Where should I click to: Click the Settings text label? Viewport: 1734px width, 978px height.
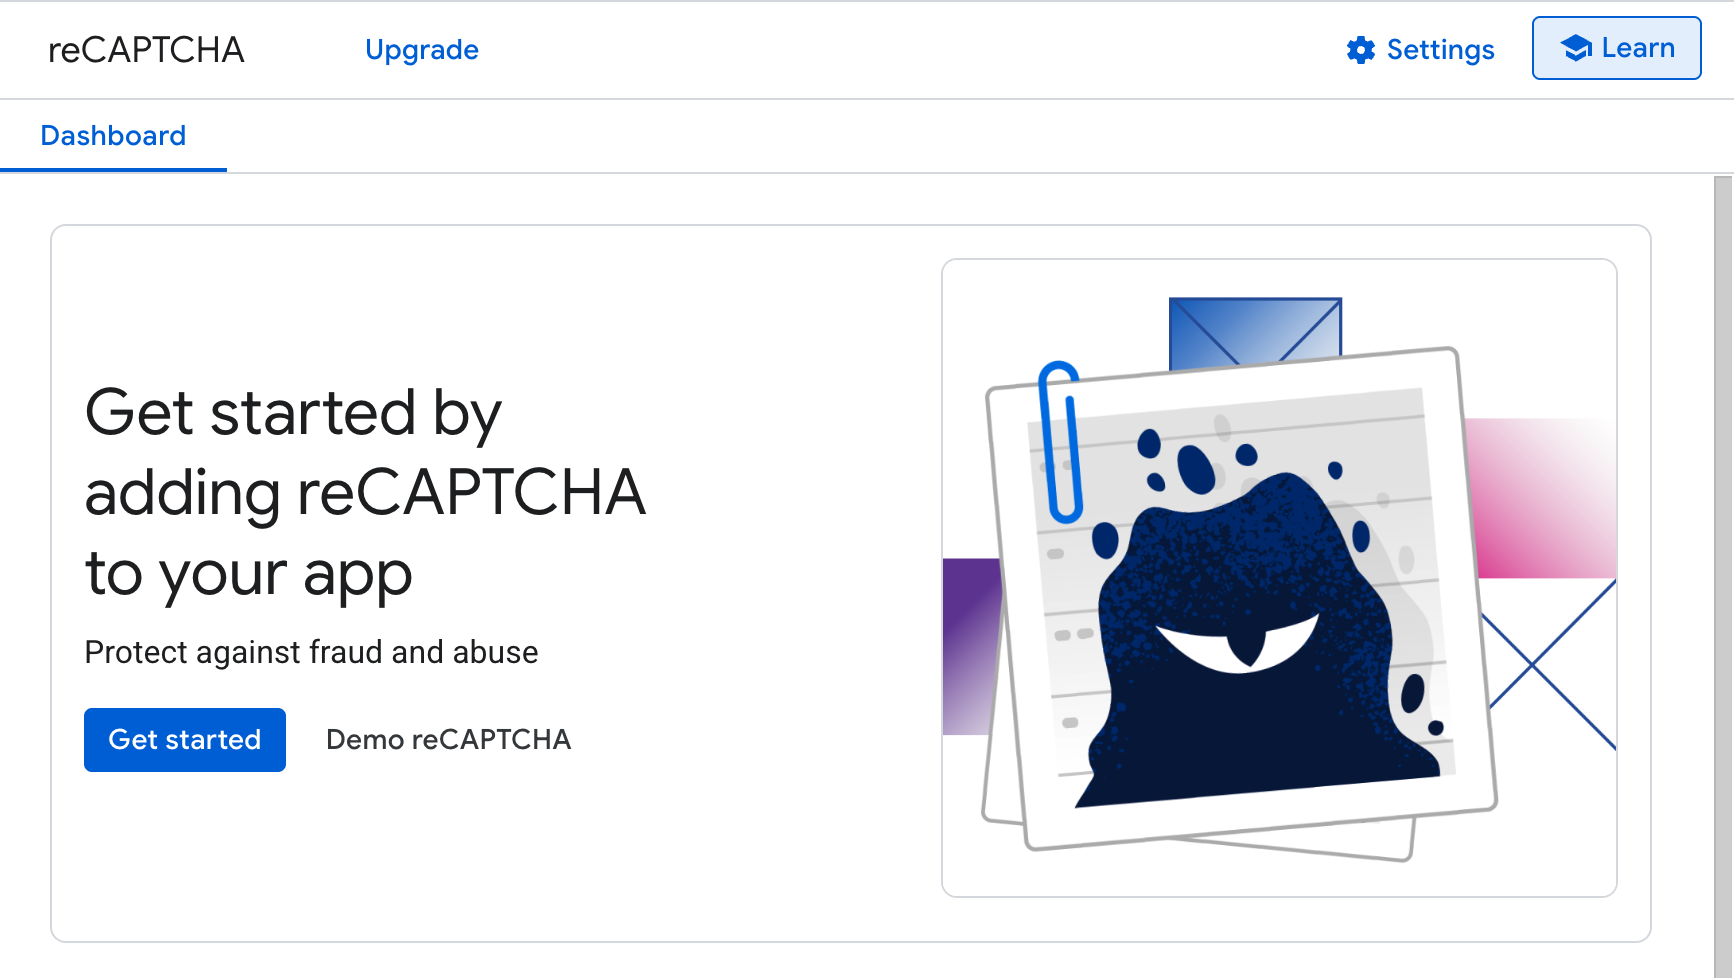[1440, 50]
